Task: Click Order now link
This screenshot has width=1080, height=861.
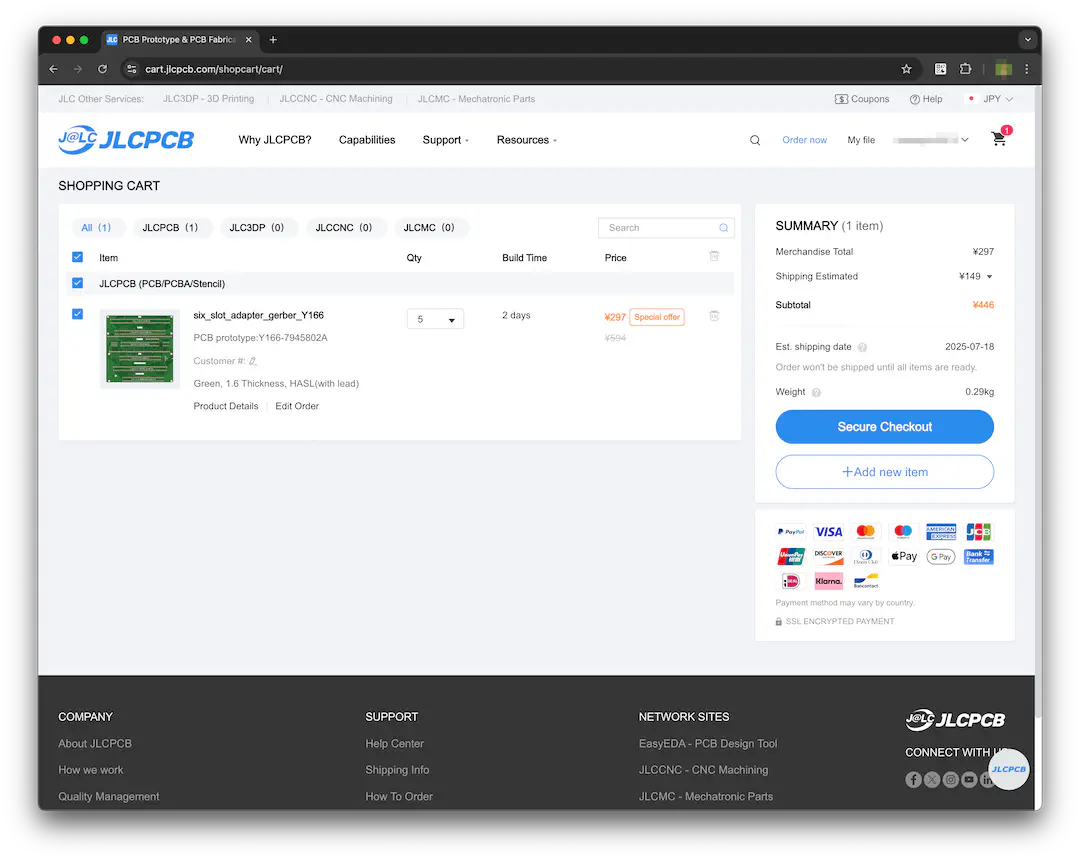Action: [x=804, y=140]
